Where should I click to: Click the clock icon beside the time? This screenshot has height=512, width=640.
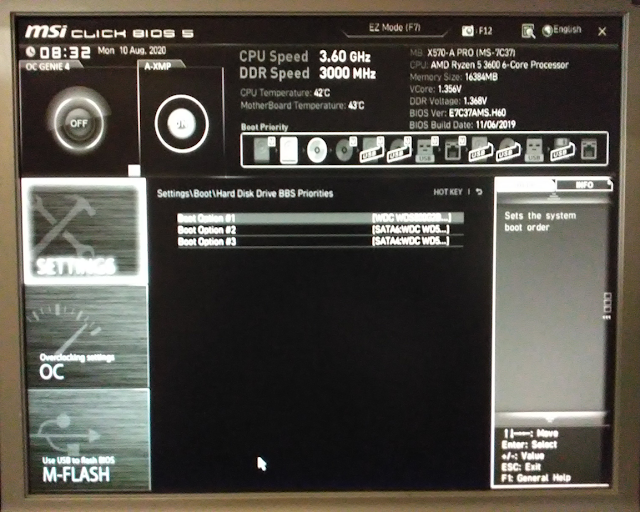(x=31, y=51)
